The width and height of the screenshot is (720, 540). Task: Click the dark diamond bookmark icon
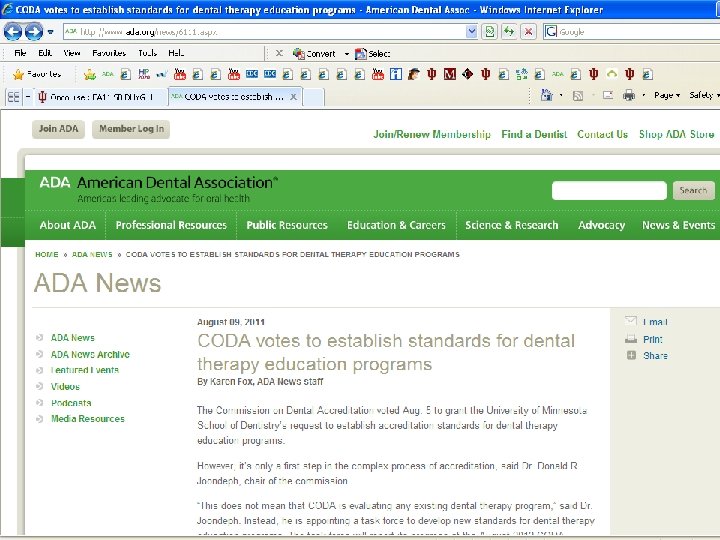(467, 74)
